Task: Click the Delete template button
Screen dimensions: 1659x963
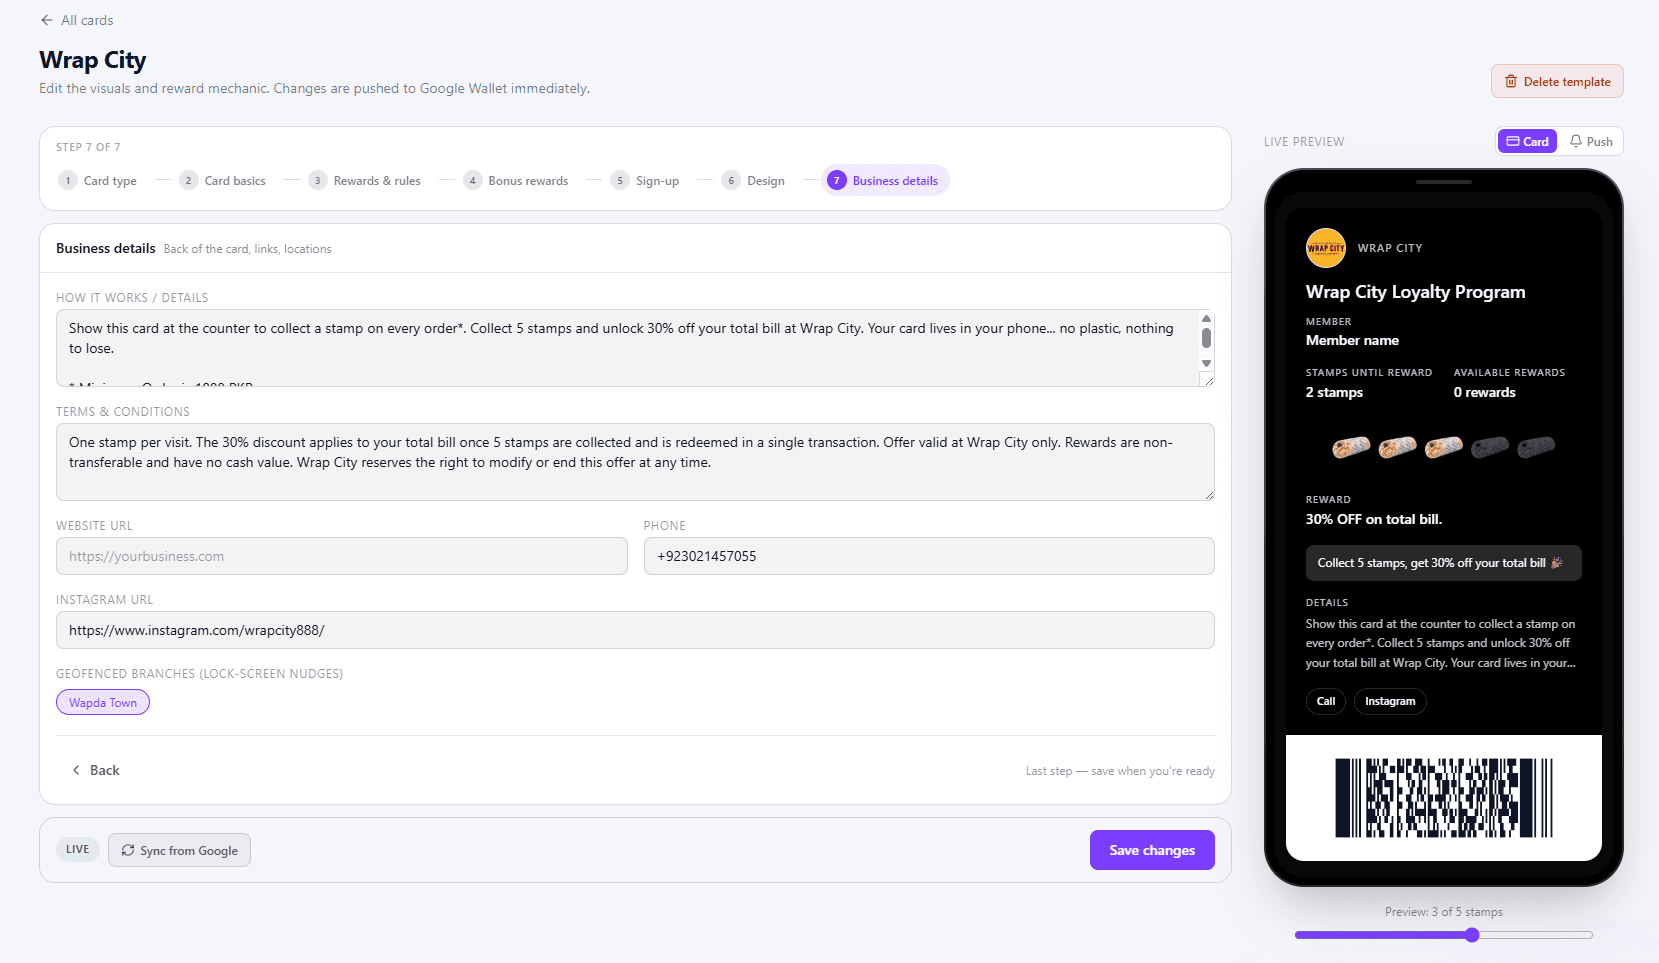Action: pyautogui.click(x=1557, y=82)
